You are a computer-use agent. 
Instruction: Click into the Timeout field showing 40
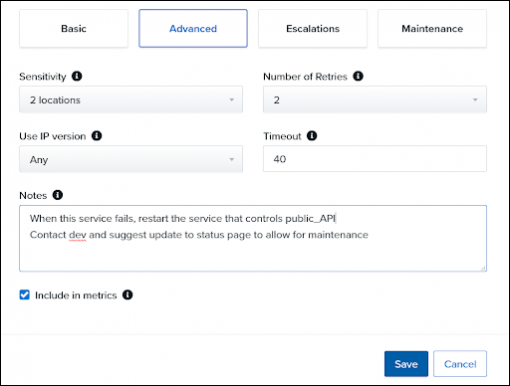pos(375,159)
